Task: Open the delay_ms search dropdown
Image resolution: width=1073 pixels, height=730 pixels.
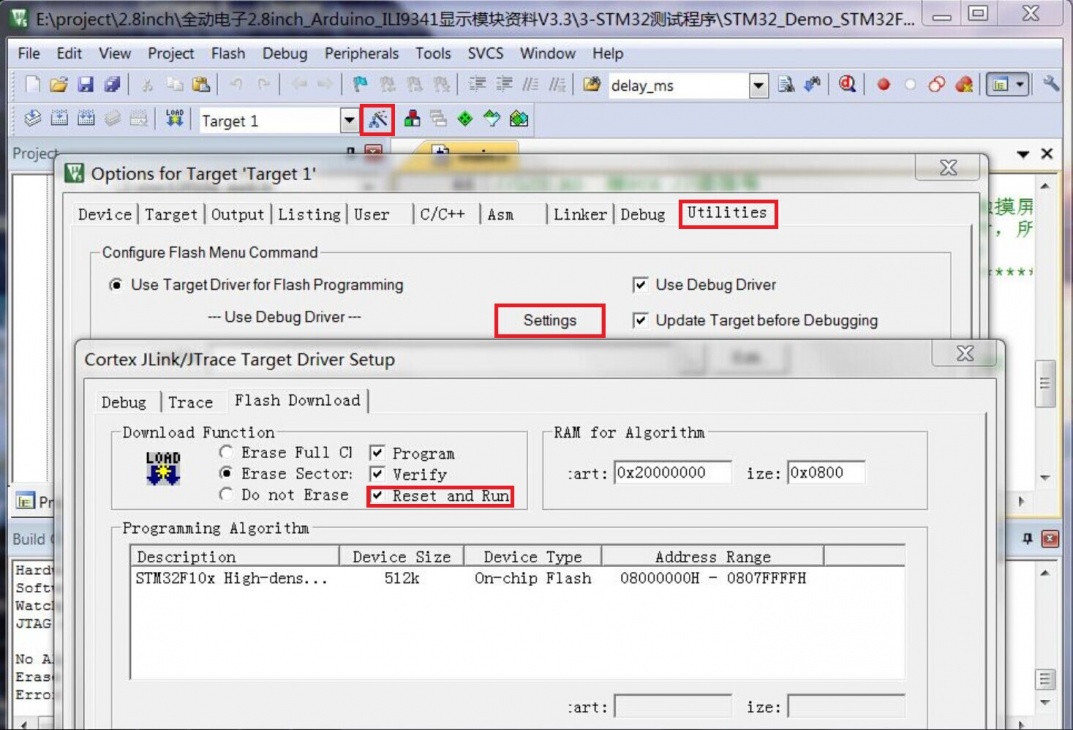Action: [x=758, y=86]
